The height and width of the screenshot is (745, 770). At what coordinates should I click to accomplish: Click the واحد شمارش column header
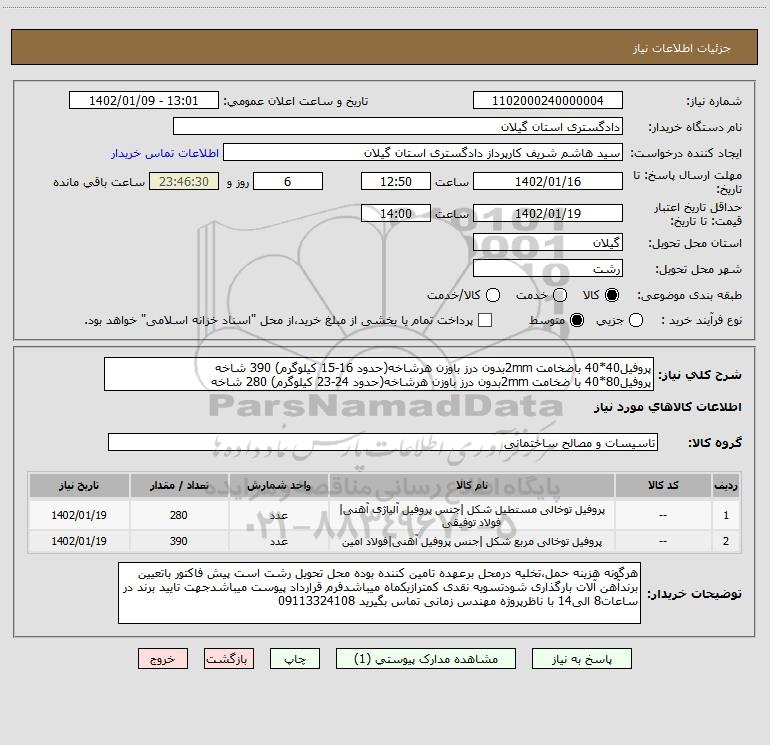pos(278,485)
